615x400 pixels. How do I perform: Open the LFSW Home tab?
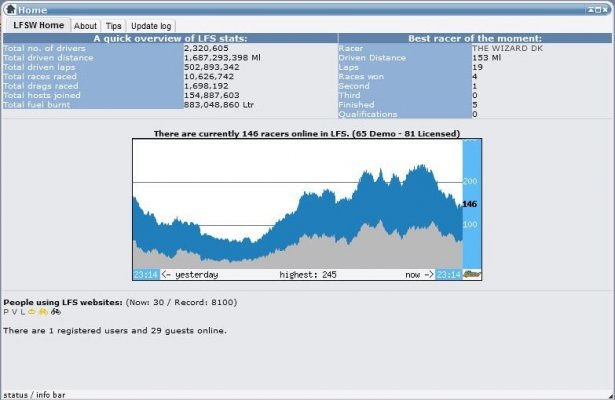point(38,25)
